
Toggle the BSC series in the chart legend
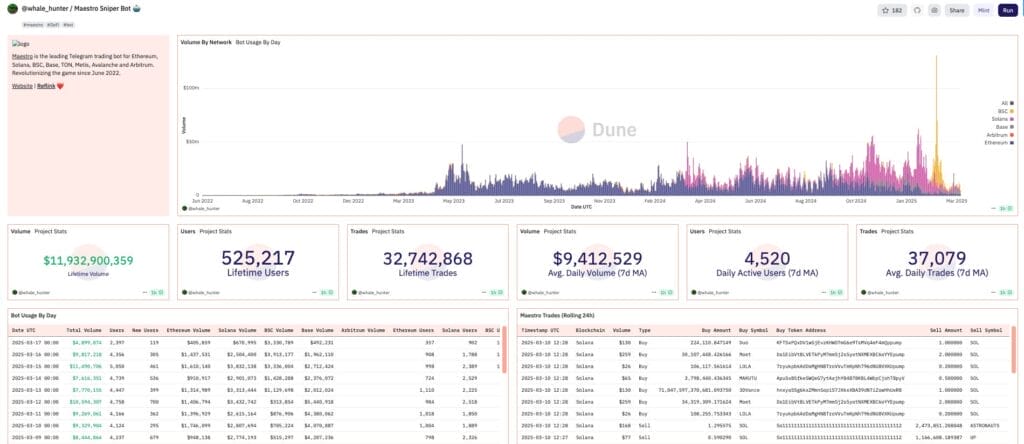tap(1006, 111)
